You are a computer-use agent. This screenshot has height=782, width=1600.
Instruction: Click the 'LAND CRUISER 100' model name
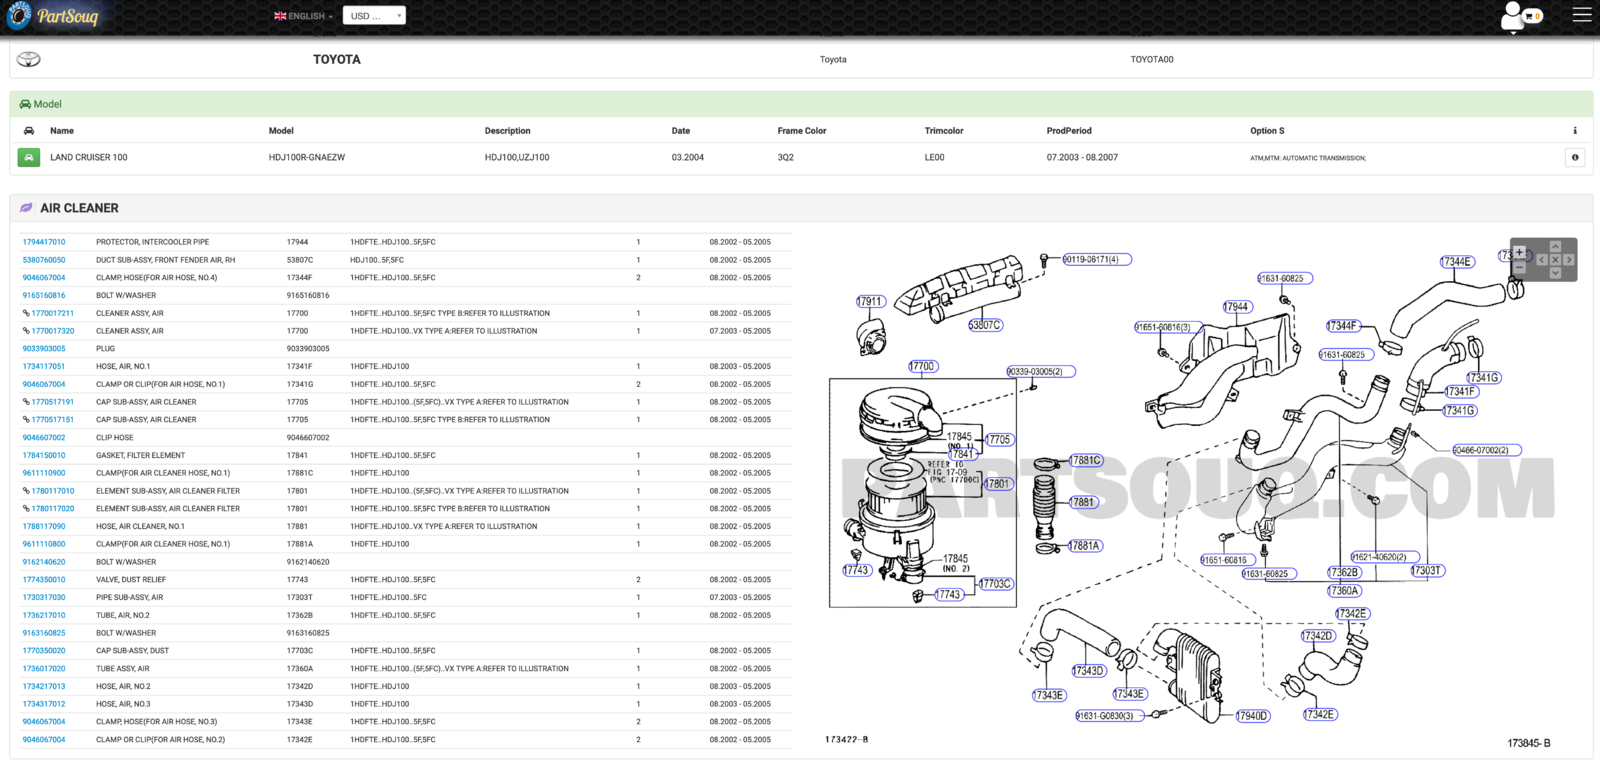(x=89, y=157)
